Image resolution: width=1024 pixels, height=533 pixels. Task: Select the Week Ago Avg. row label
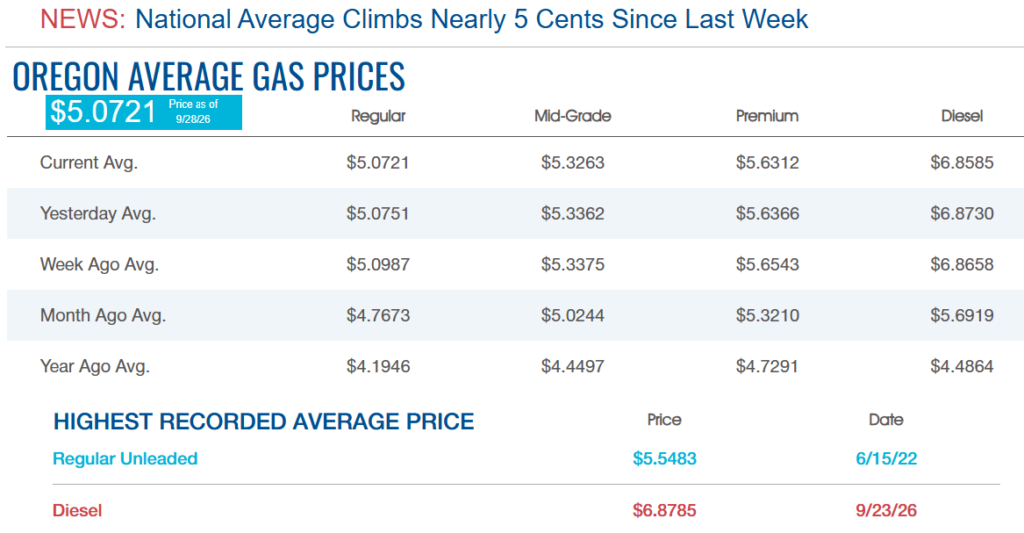pyautogui.click(x=99, y=265)
